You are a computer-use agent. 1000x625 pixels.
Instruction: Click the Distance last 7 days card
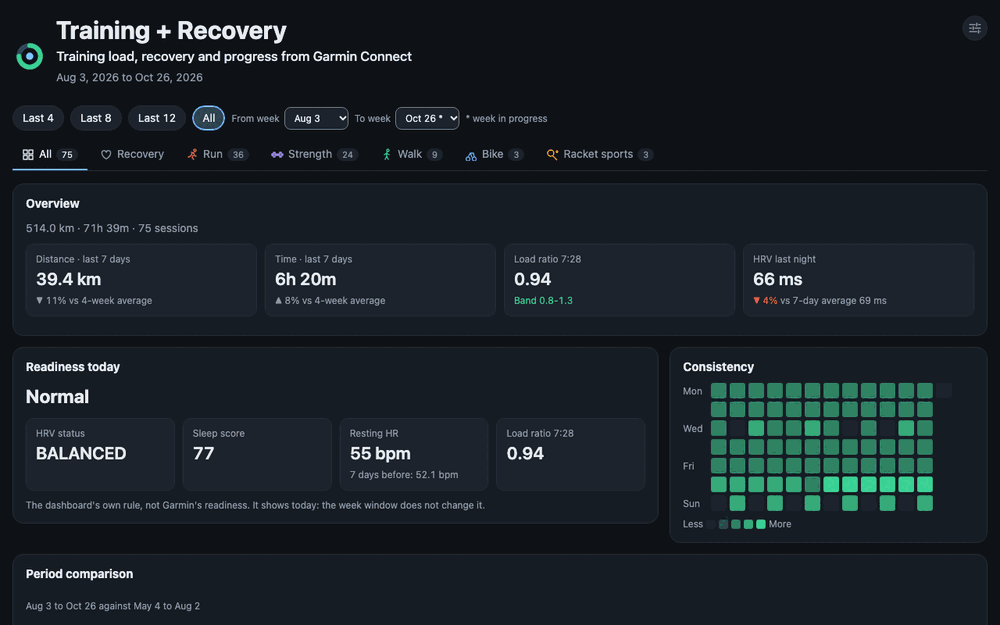[141, 280]
